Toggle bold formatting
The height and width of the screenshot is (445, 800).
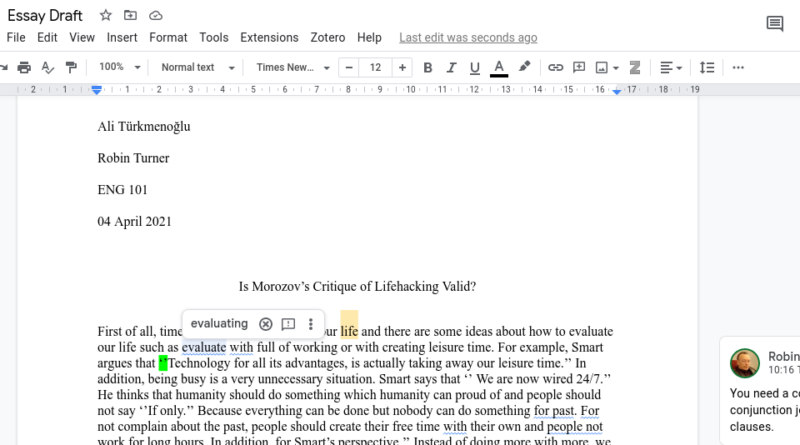pos(428,67)
